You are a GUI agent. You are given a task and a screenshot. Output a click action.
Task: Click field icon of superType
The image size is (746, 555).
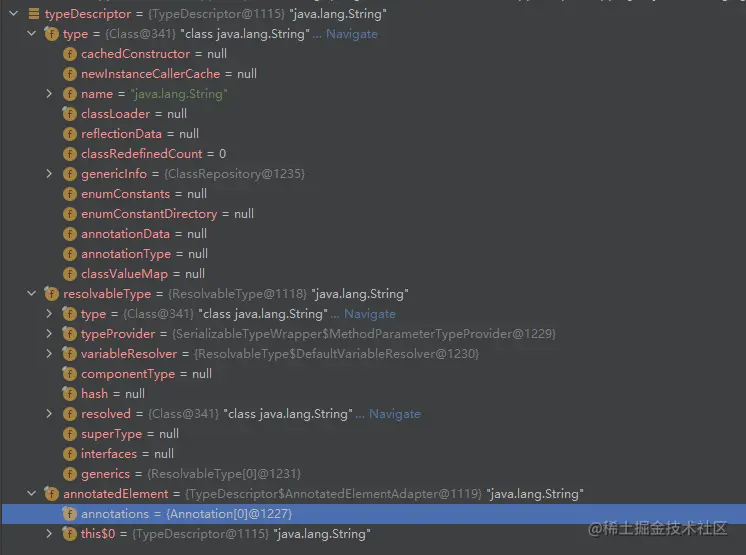click(69, 433)
